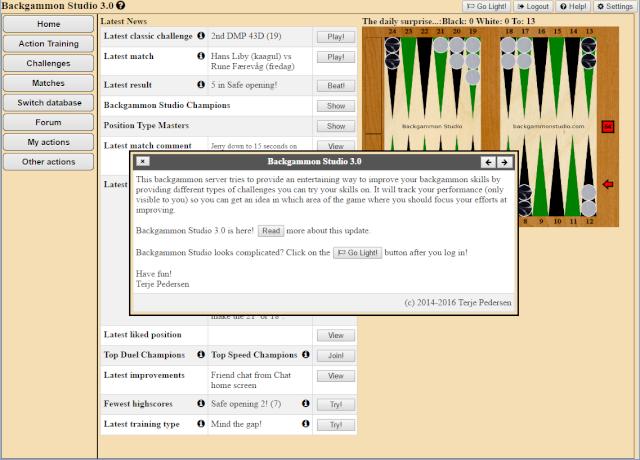Click Try! for Fewest highscores
The image size is (640, 460).
tap(336, 404)
